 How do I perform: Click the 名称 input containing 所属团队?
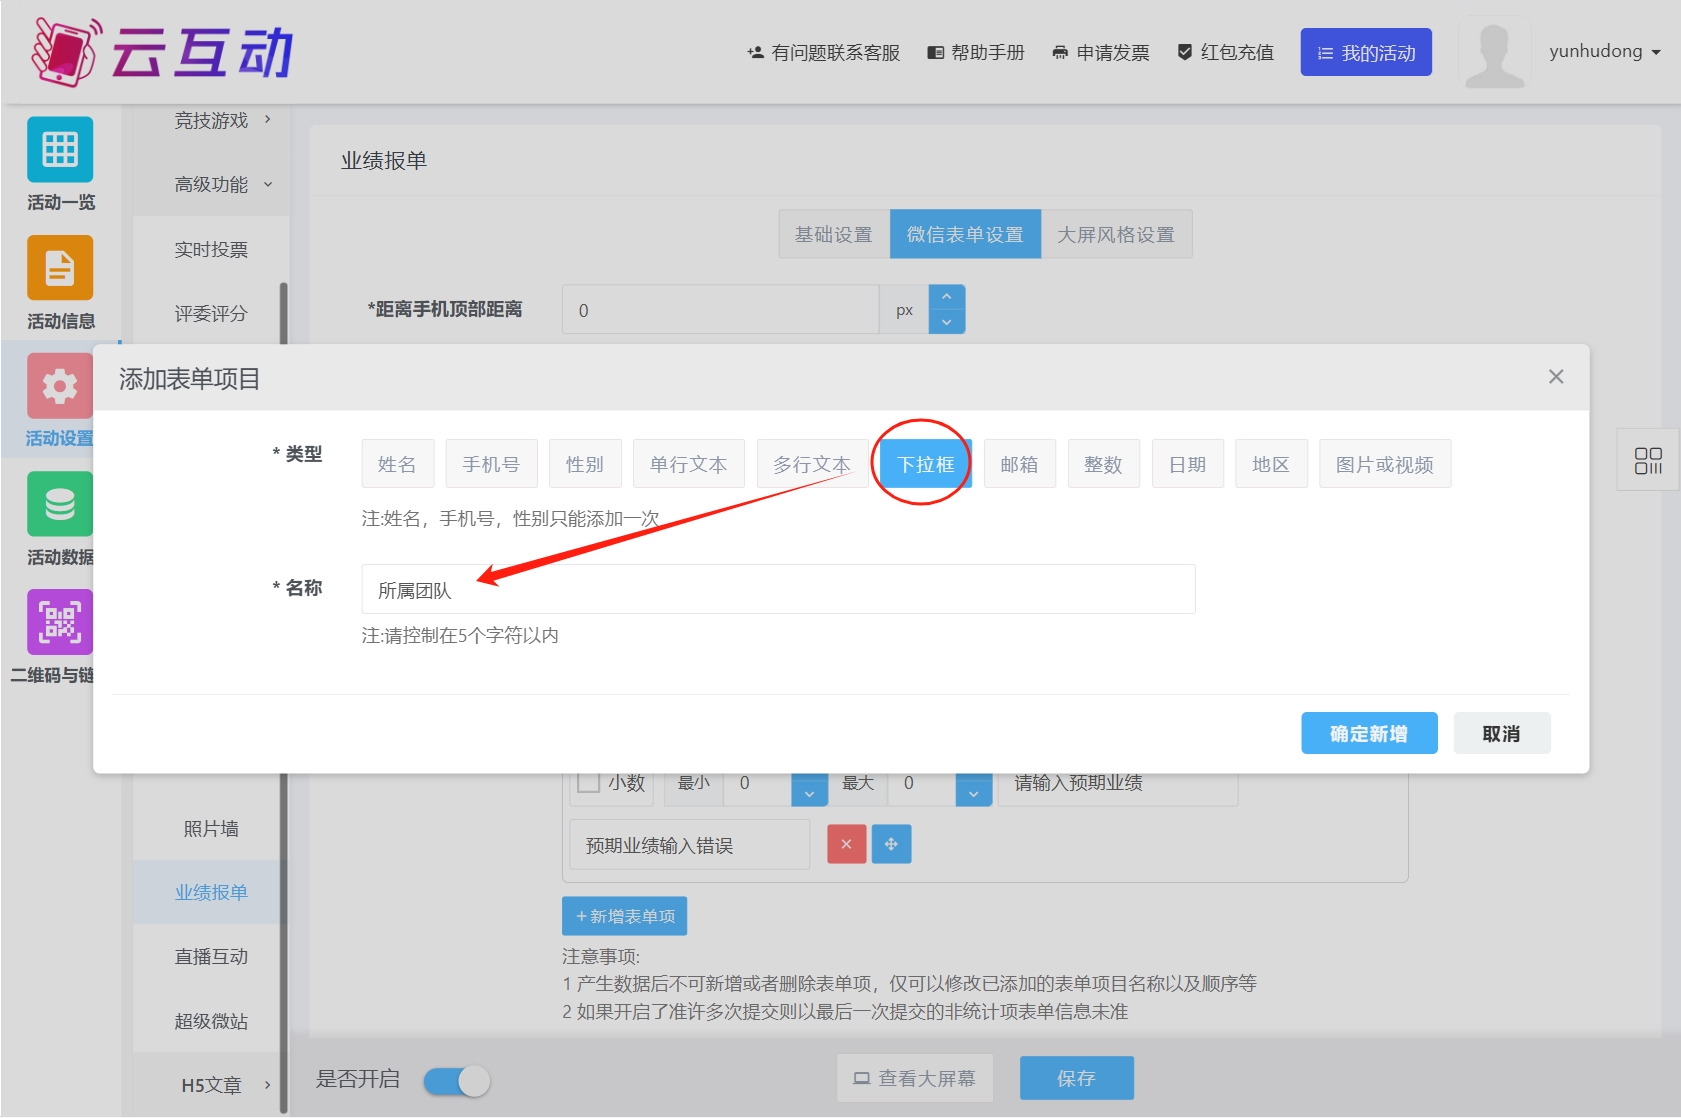778,589
